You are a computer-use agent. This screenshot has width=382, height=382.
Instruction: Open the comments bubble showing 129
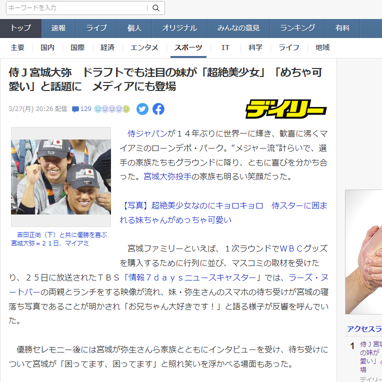(82, 109)
